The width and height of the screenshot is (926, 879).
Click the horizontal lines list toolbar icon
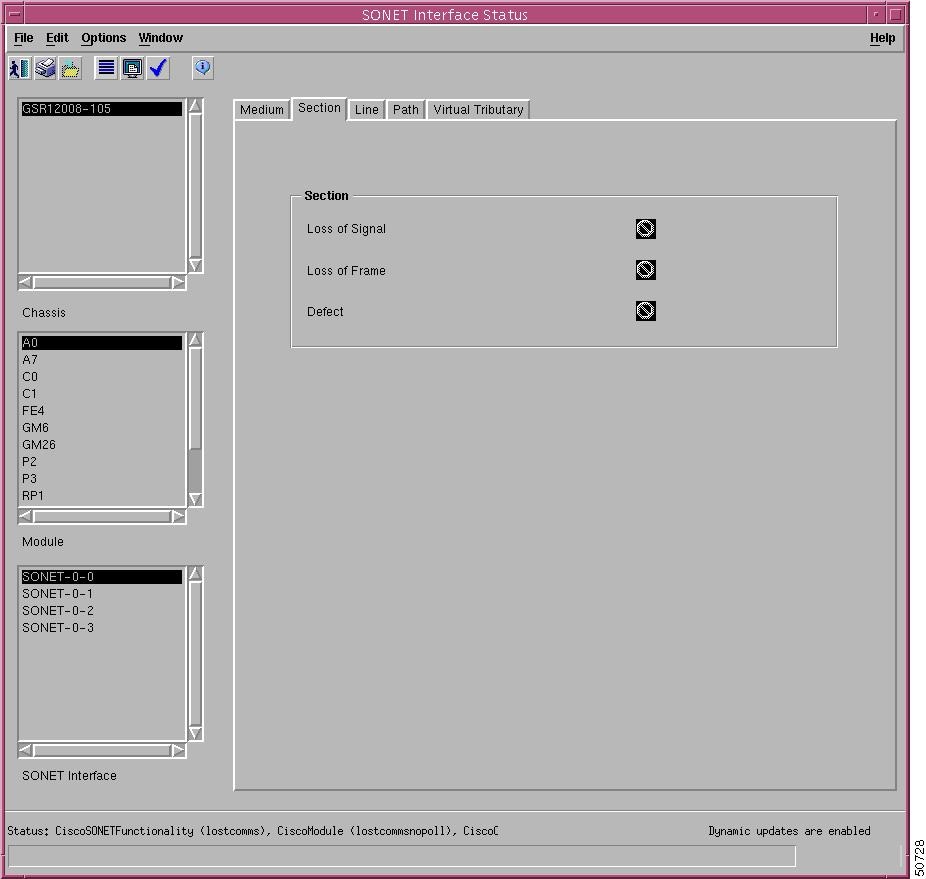click(x=106, y=69)
